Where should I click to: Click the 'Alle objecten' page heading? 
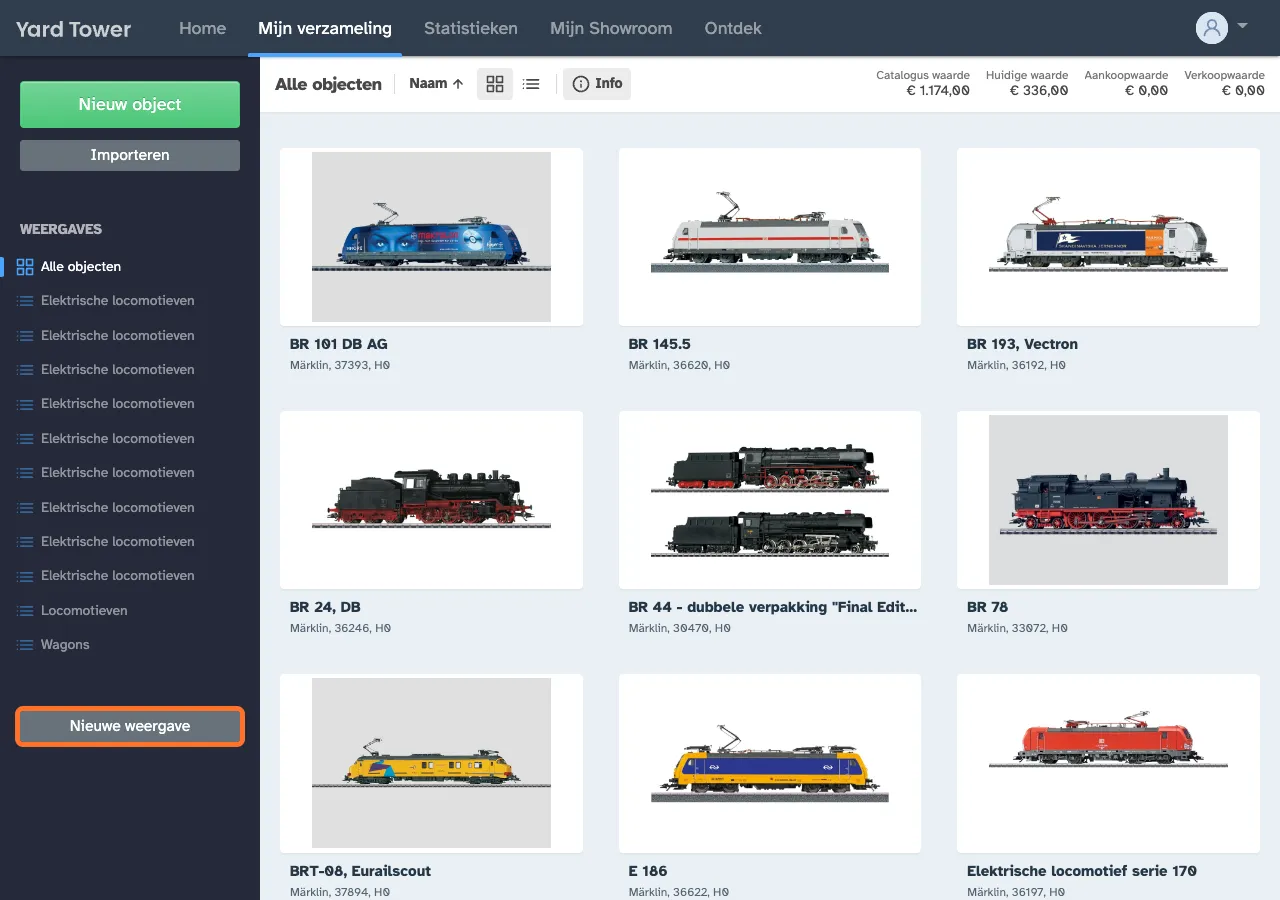[328, 84]
